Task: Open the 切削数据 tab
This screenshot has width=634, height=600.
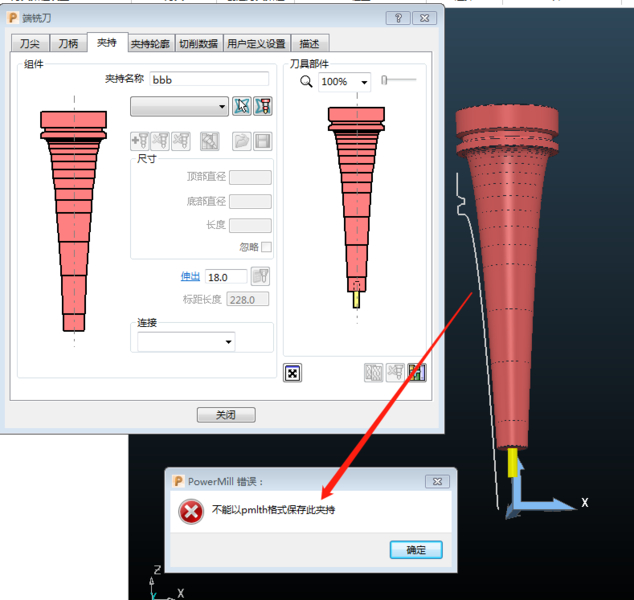Action: coord(199,43)
